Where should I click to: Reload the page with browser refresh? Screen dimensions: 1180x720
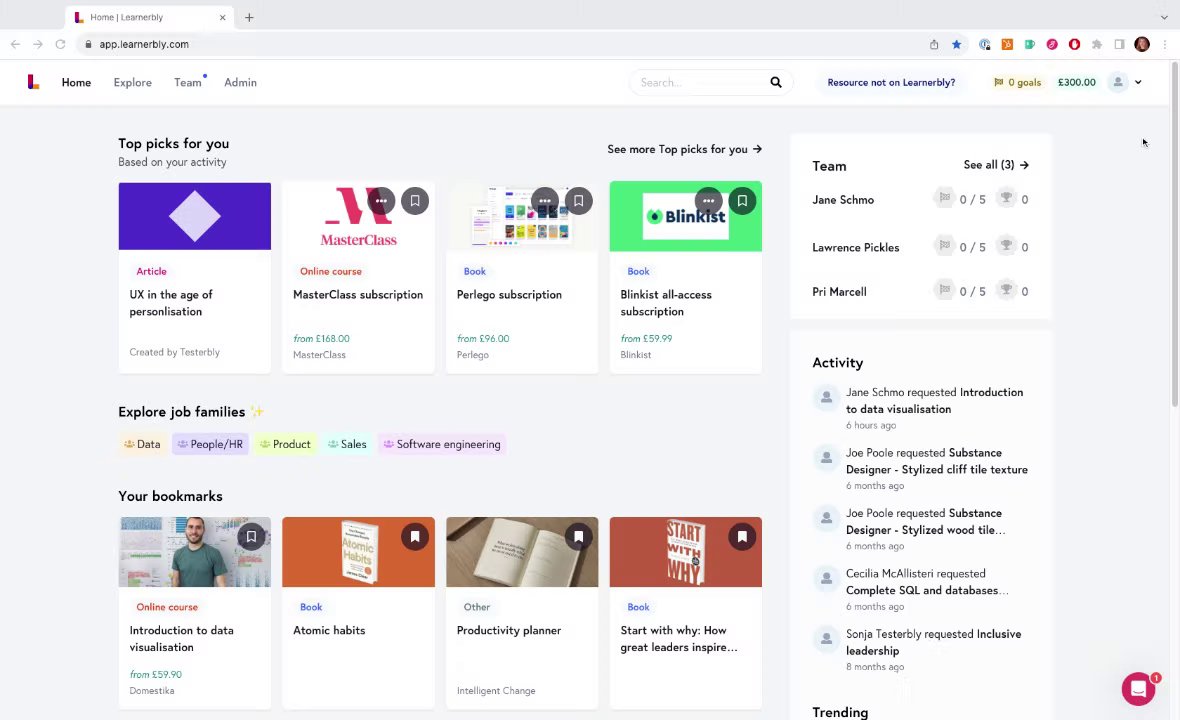click(x=60, y=44)
